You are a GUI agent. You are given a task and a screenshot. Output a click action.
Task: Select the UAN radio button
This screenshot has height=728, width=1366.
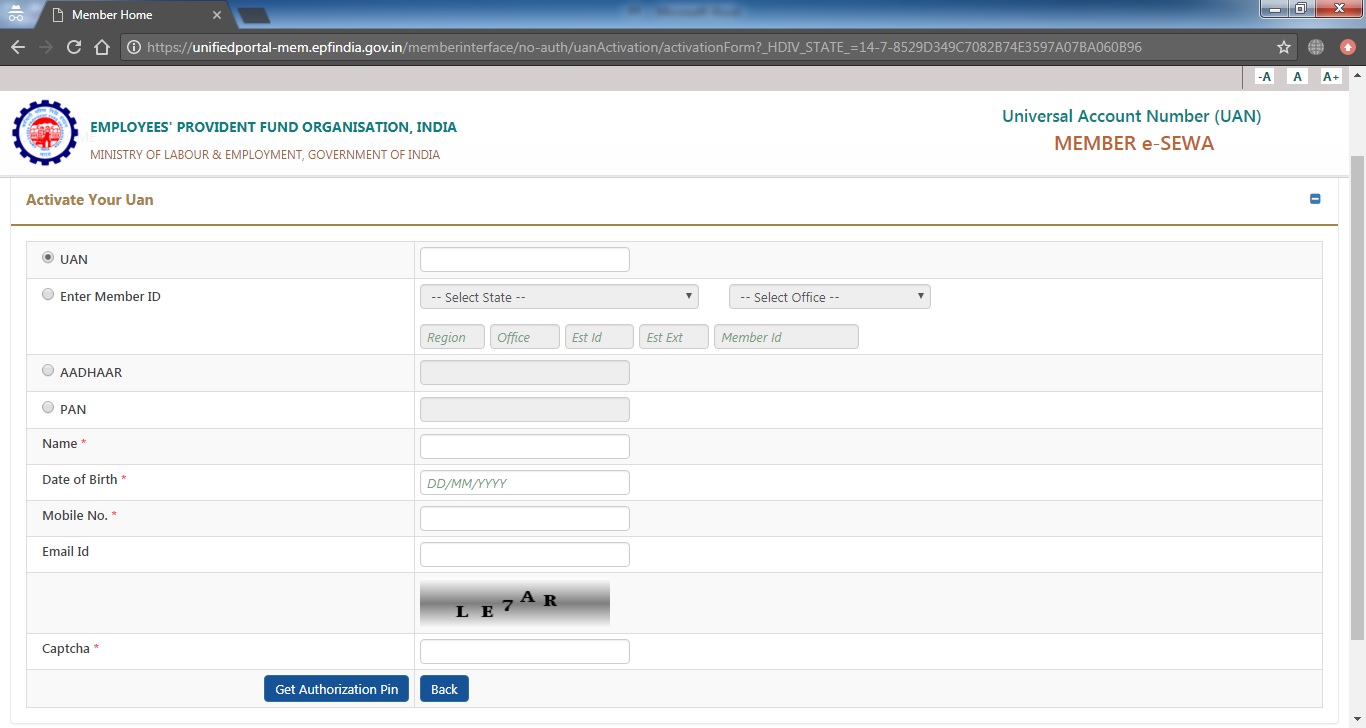point(47,256)
